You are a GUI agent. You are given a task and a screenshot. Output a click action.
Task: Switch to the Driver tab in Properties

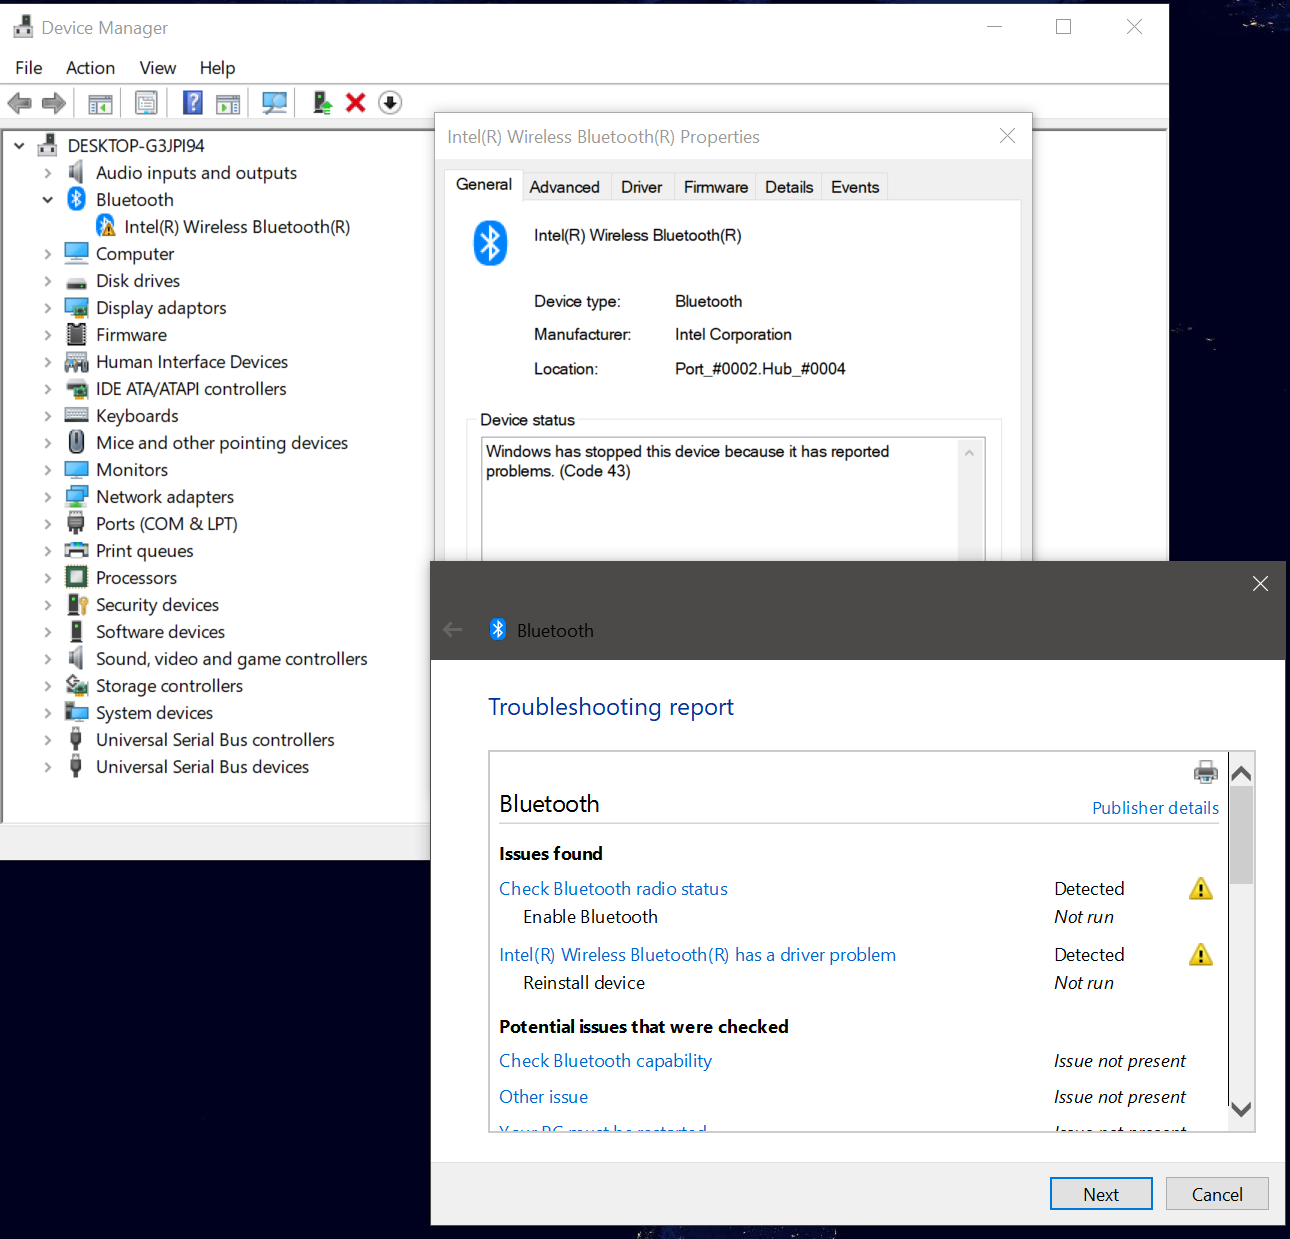pyautogui.click(x=641, y=187)
